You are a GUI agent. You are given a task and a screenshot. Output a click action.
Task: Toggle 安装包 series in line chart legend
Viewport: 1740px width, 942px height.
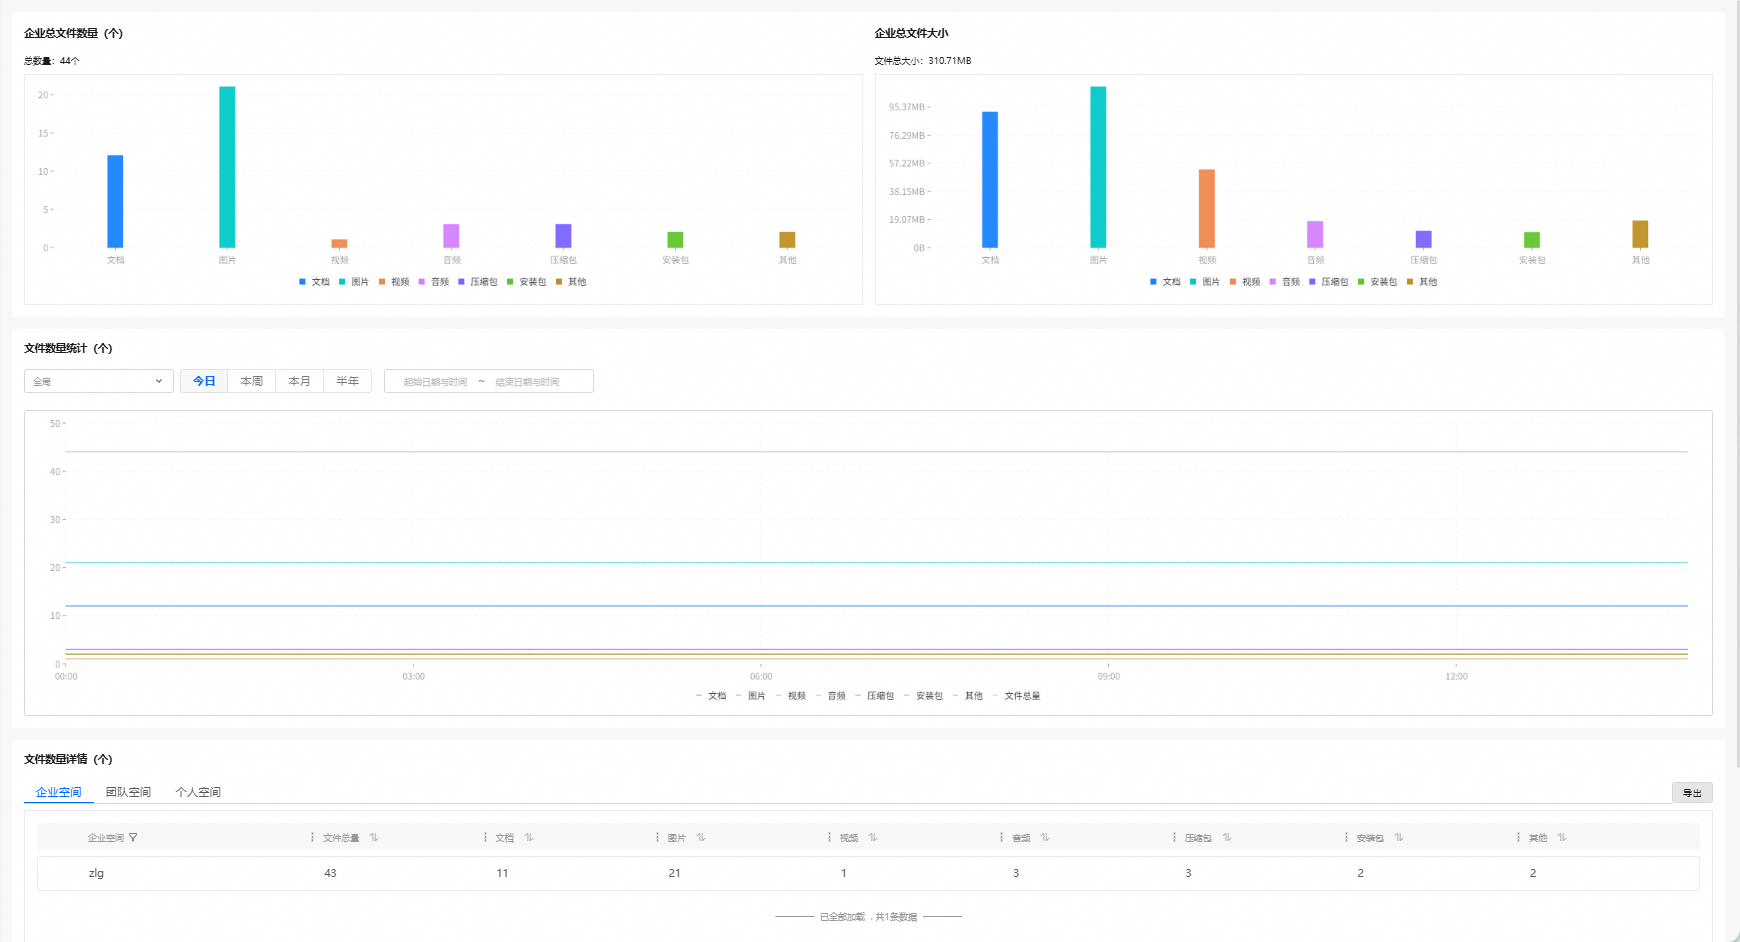tap(924, 696)
